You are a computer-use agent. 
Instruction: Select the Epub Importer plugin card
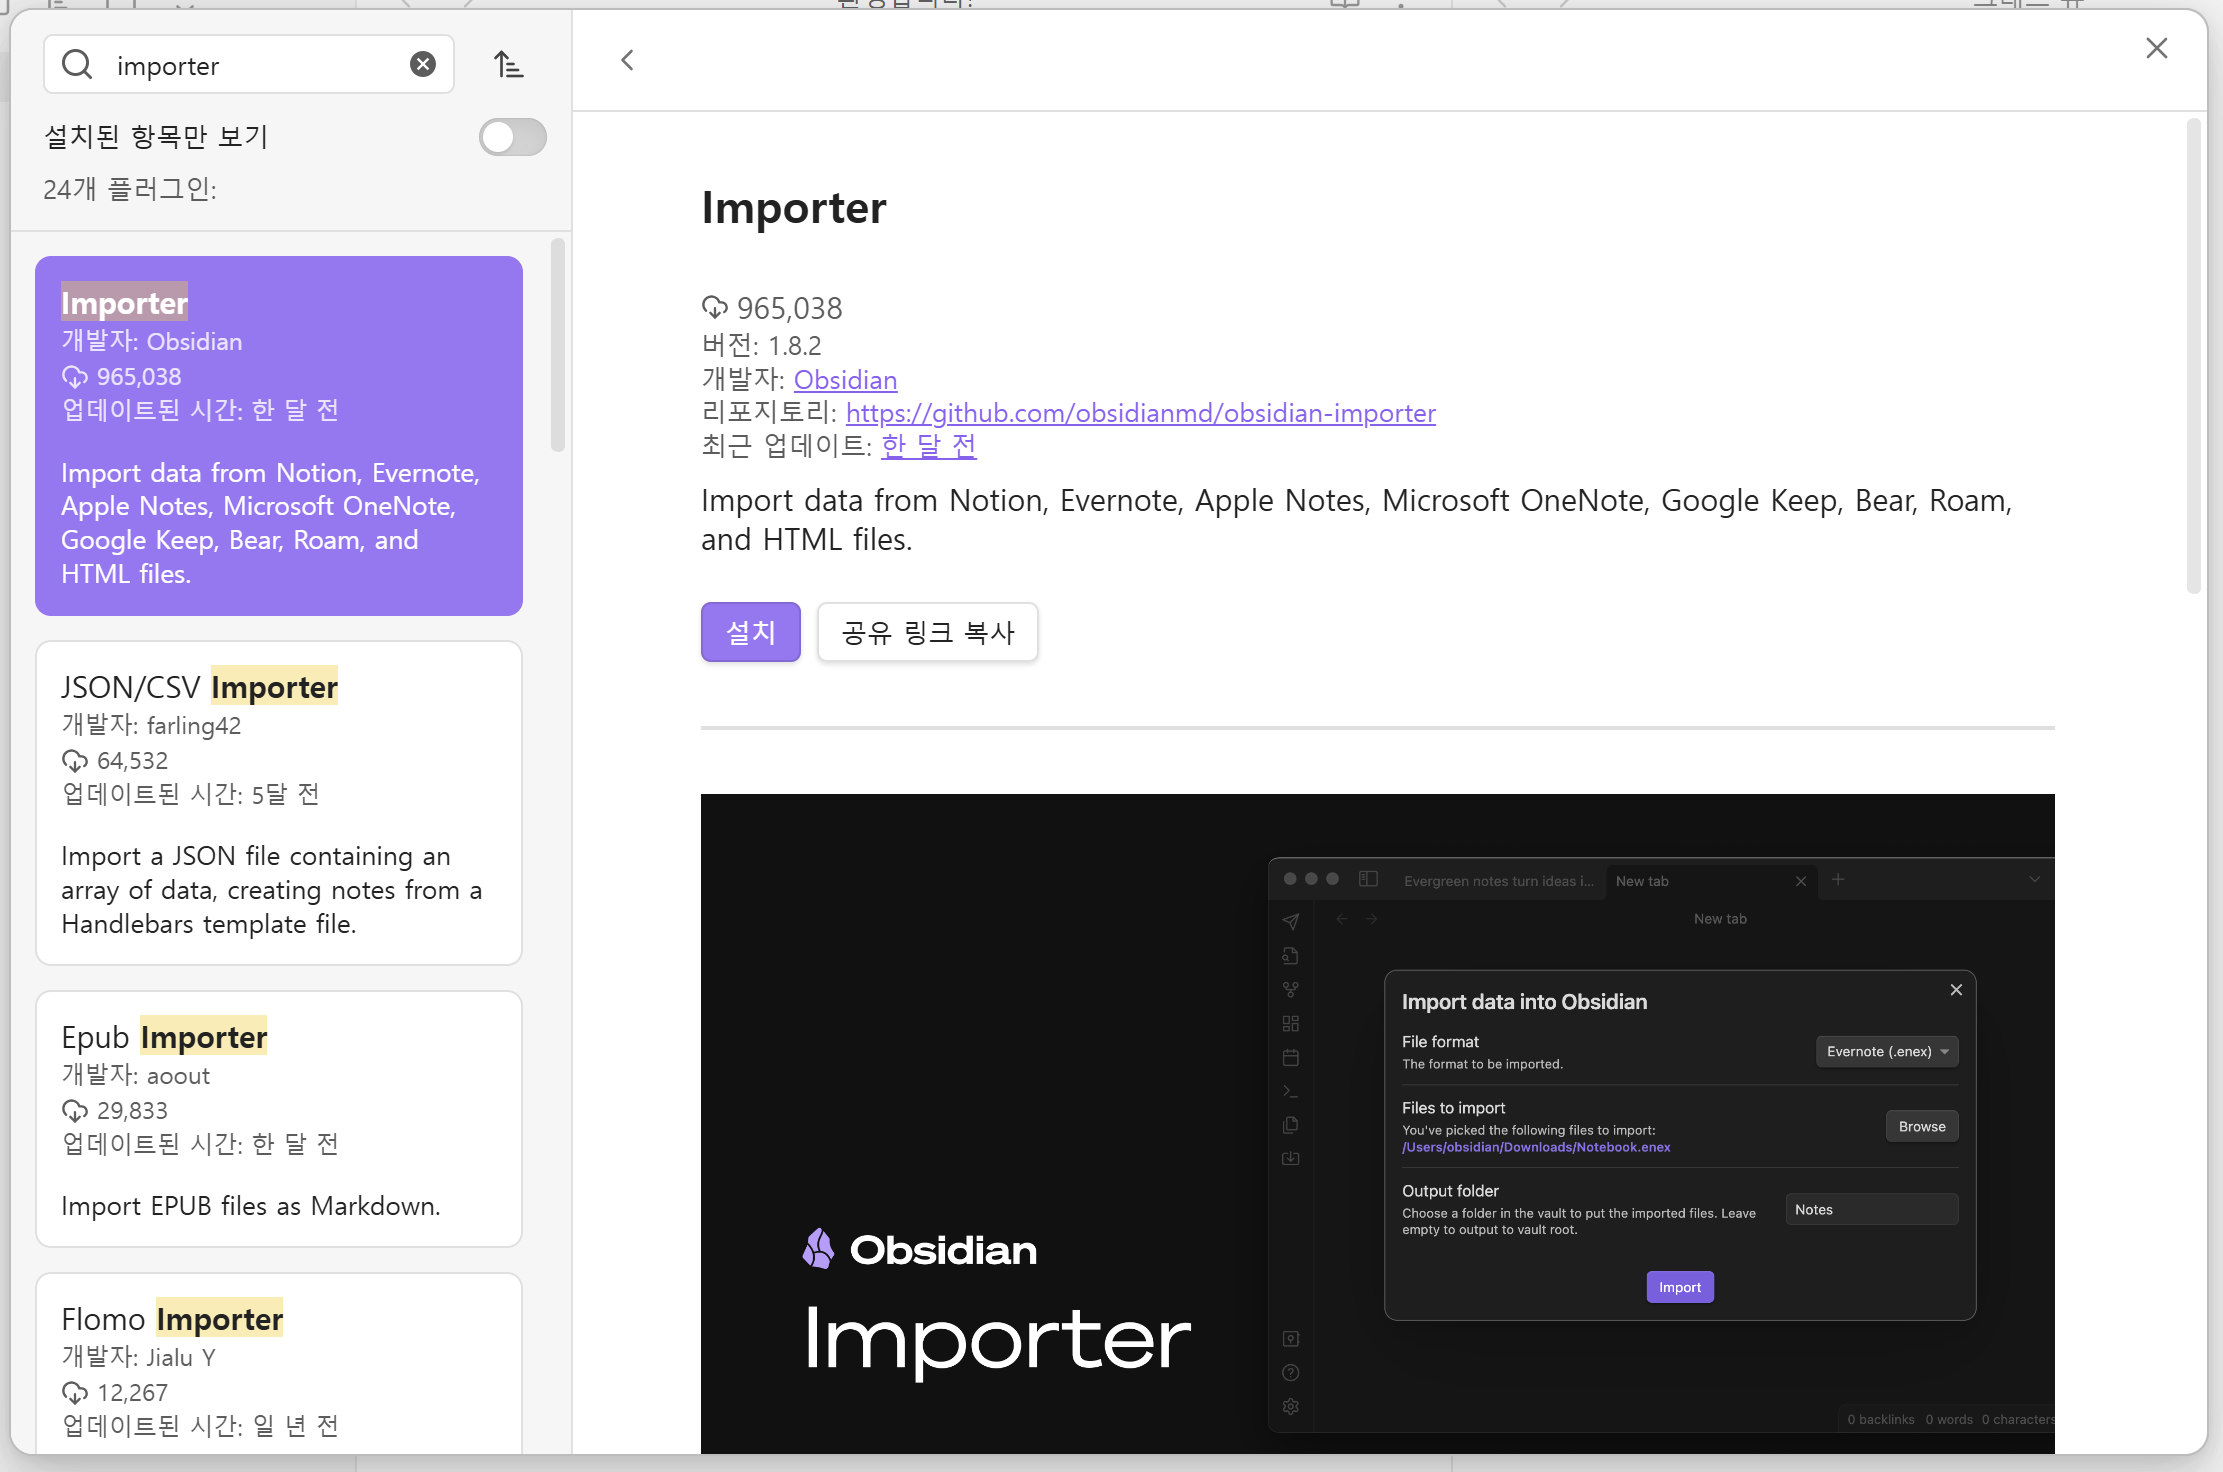pyautogui.click(x=279, y=1118)
